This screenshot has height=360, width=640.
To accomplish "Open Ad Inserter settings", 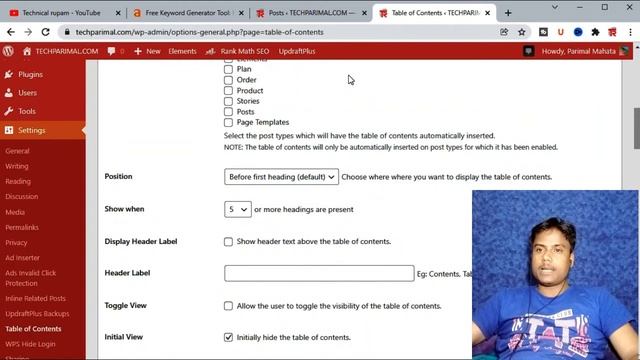I will pyautogui.click(x=22, y=258).
